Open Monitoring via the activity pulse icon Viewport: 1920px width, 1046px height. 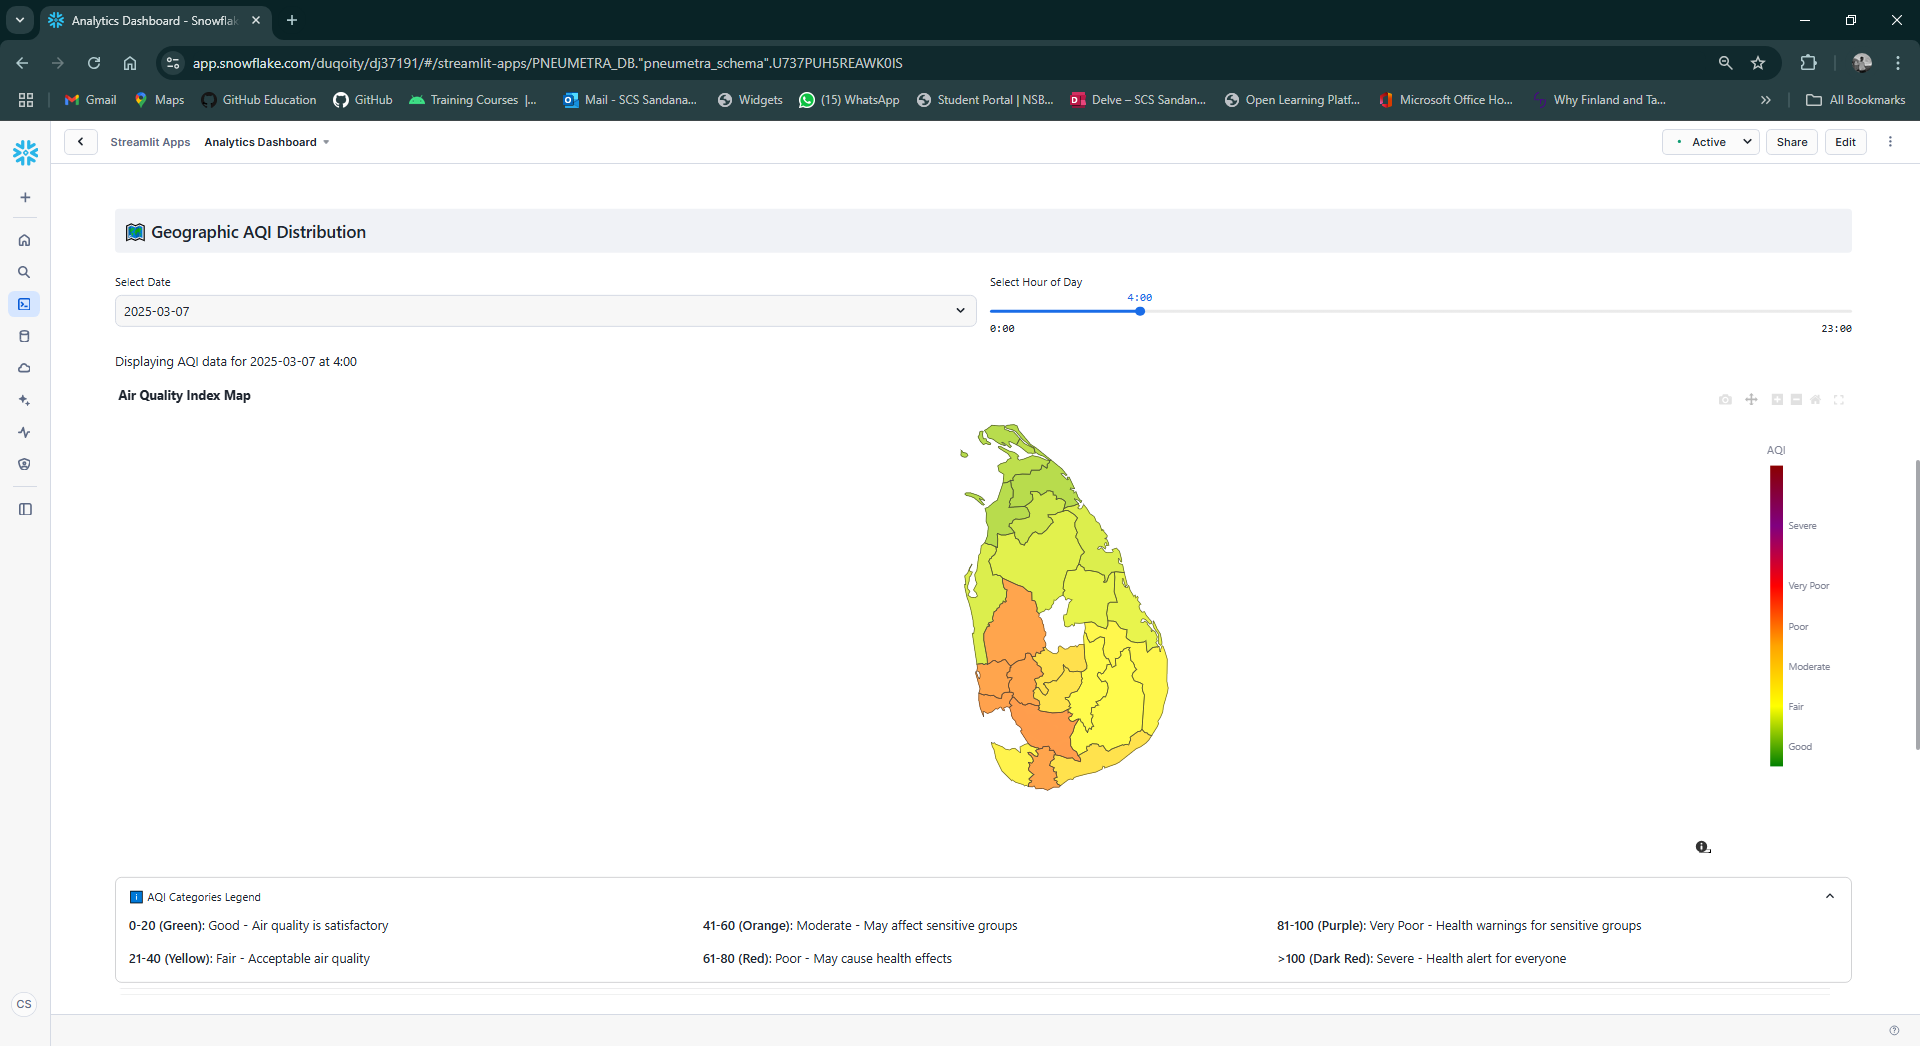pyautogui.click(x=24, y=432)
